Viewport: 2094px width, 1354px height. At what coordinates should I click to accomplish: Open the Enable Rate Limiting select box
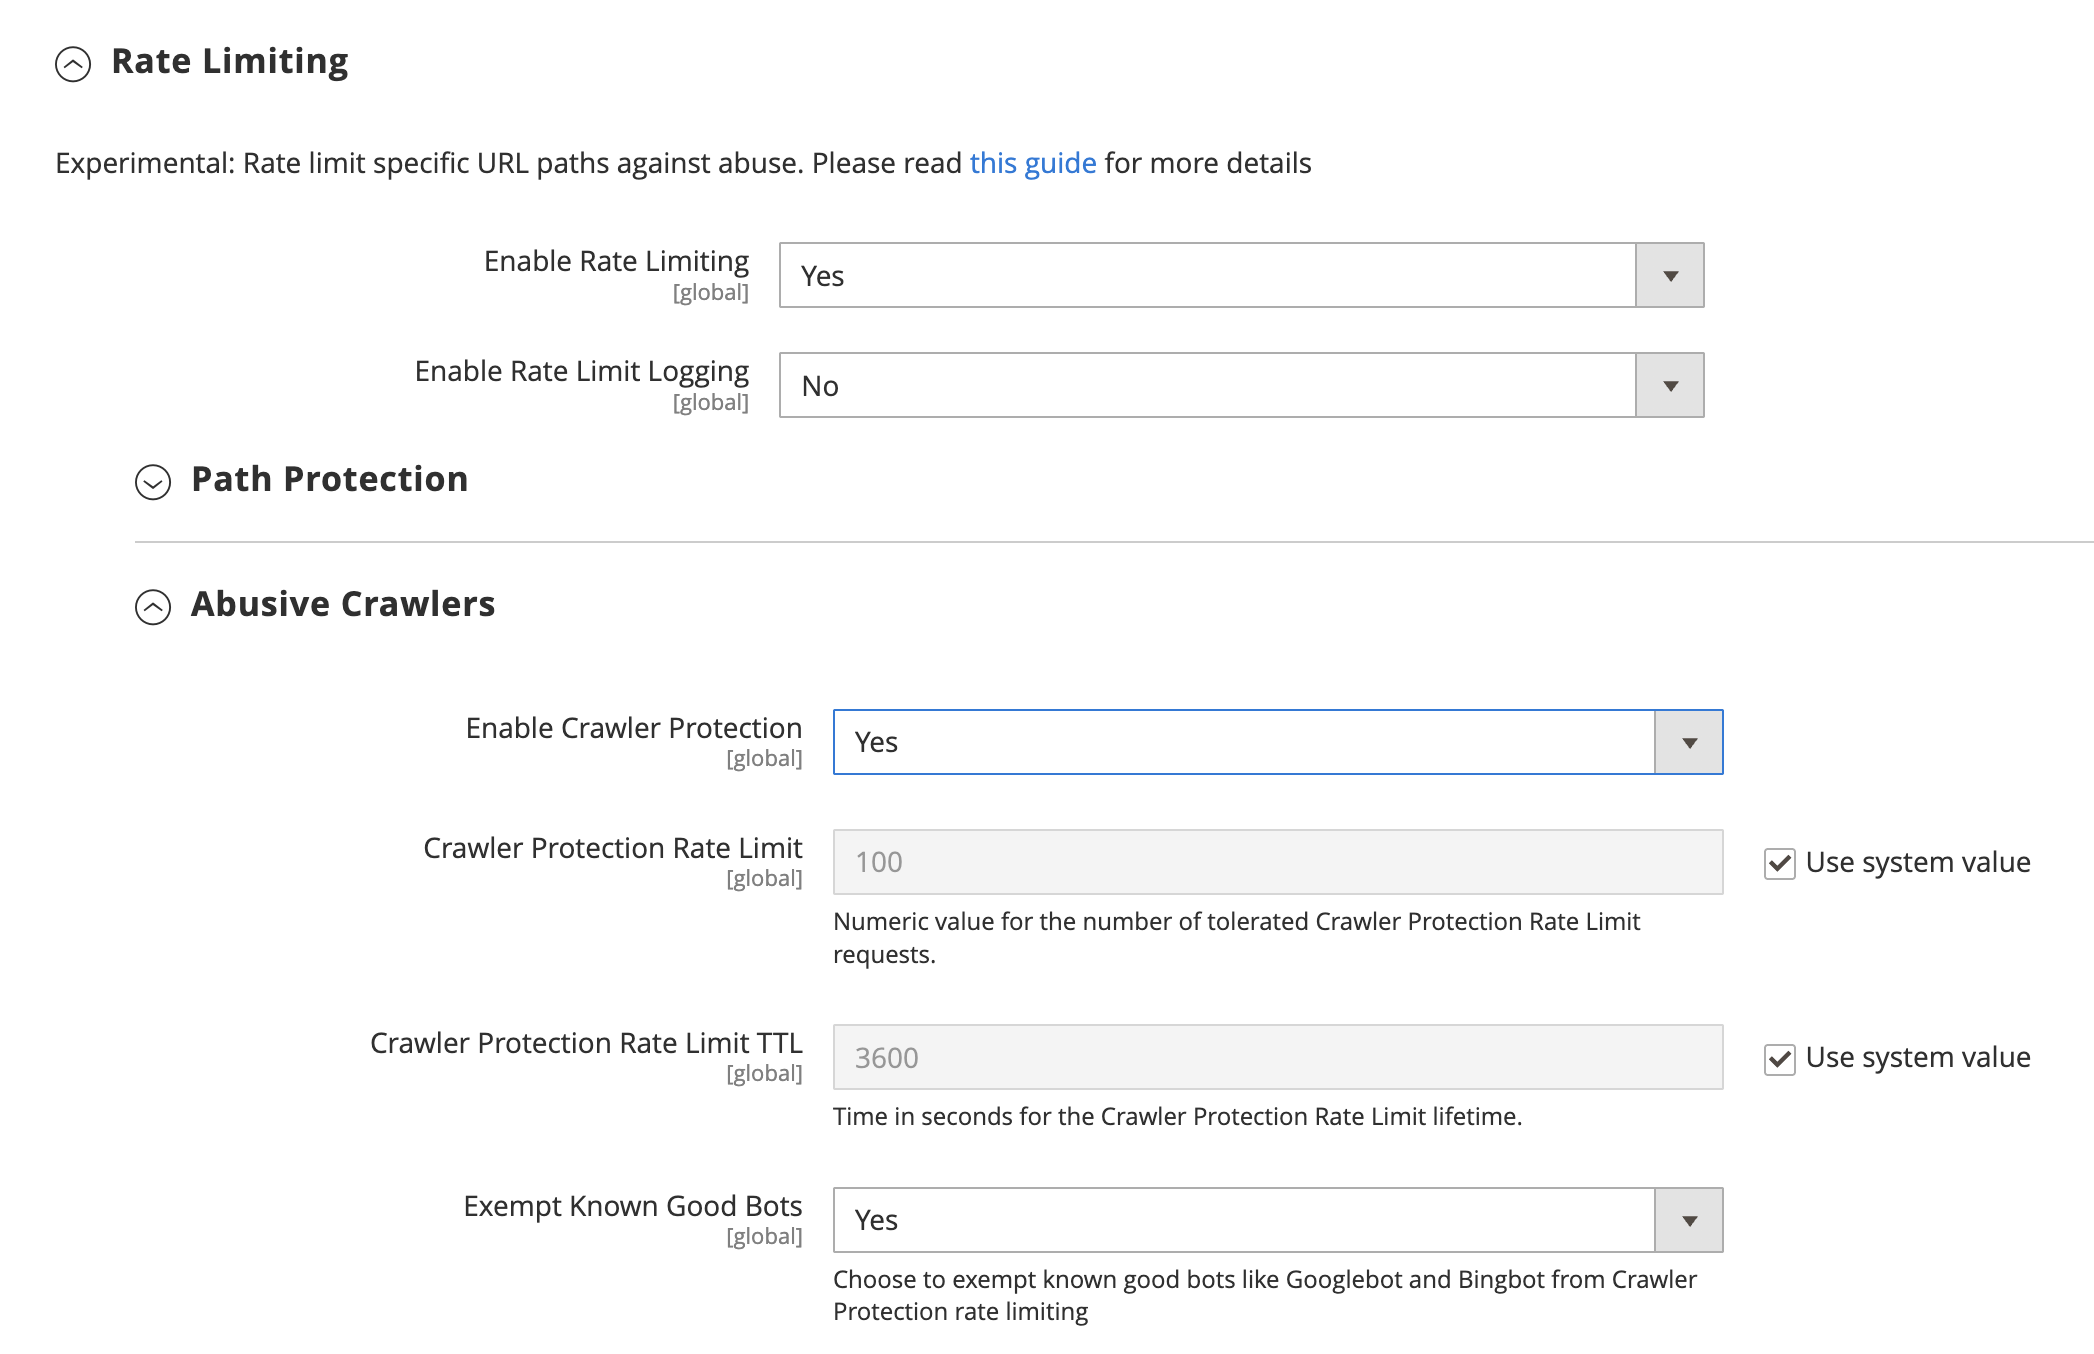(x=1206, y=276)
